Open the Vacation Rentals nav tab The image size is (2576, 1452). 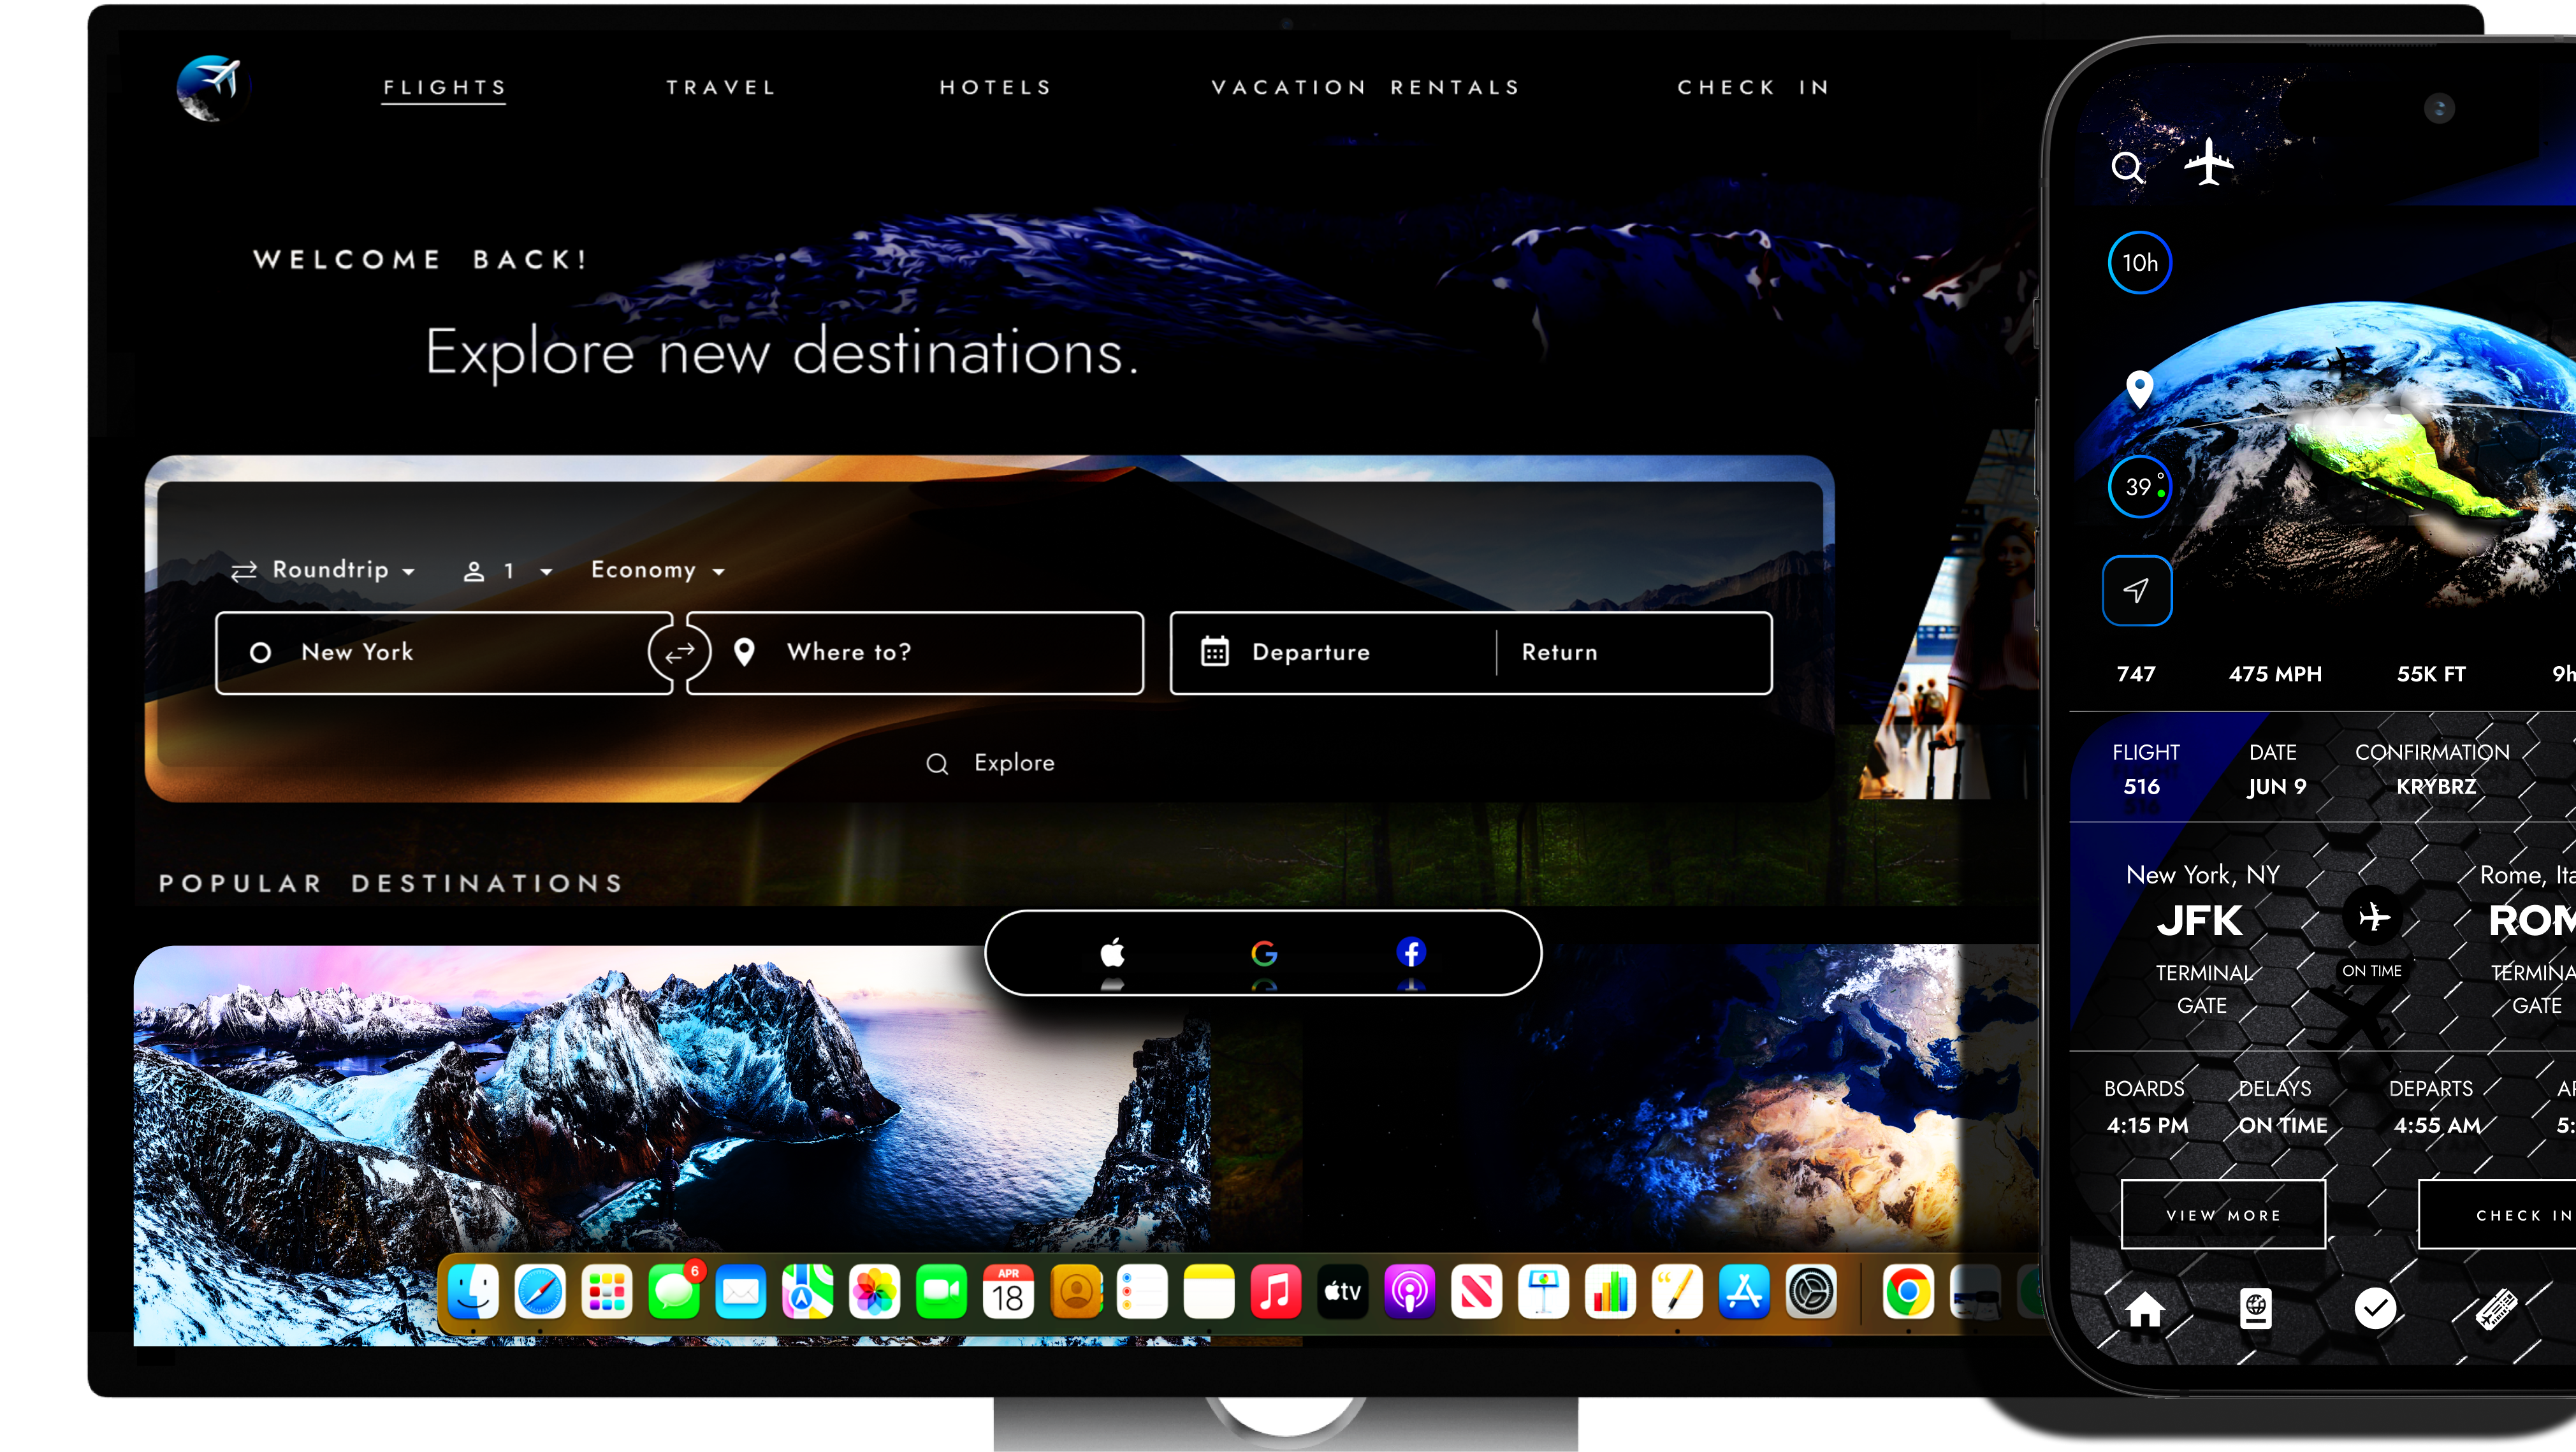coord(1365,88)
